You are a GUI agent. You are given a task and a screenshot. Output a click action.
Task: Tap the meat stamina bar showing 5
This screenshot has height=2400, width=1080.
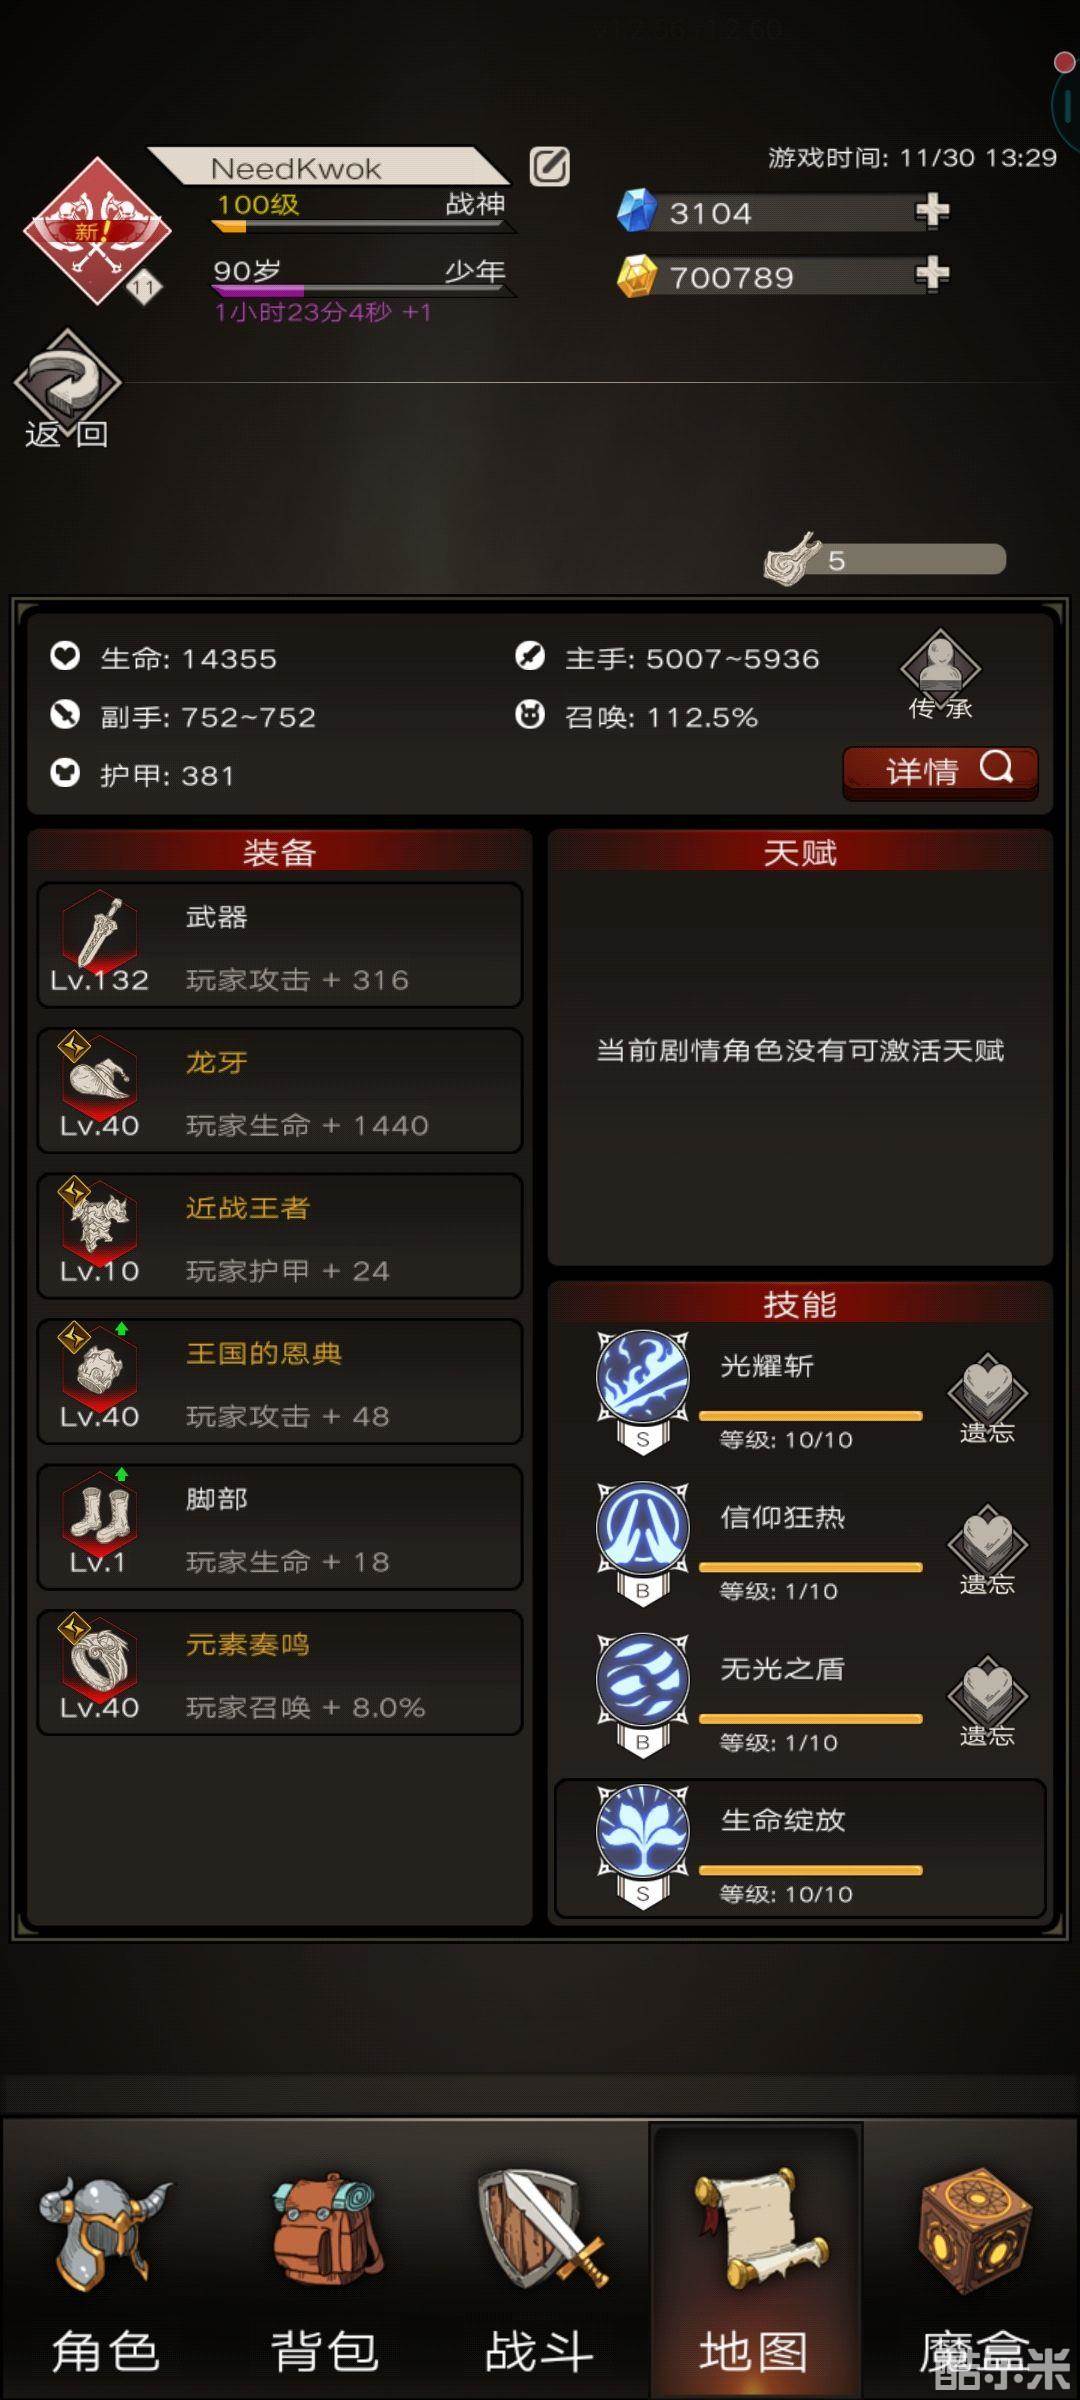[x=886, y=559]
